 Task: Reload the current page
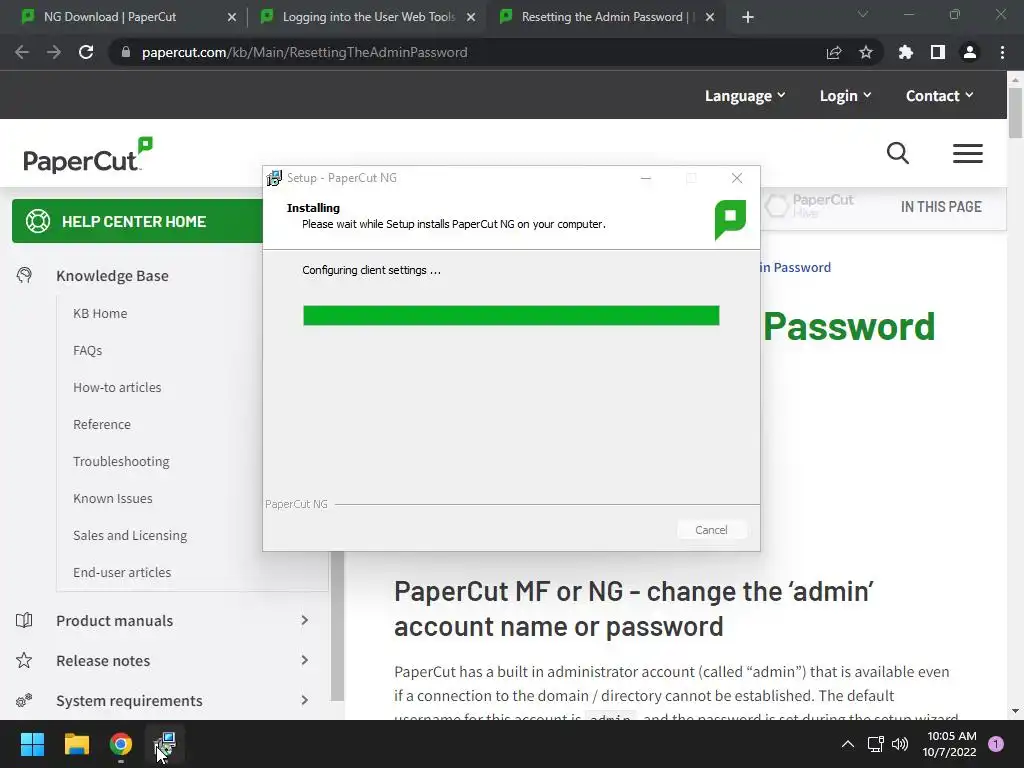click(x=86, y=52)
